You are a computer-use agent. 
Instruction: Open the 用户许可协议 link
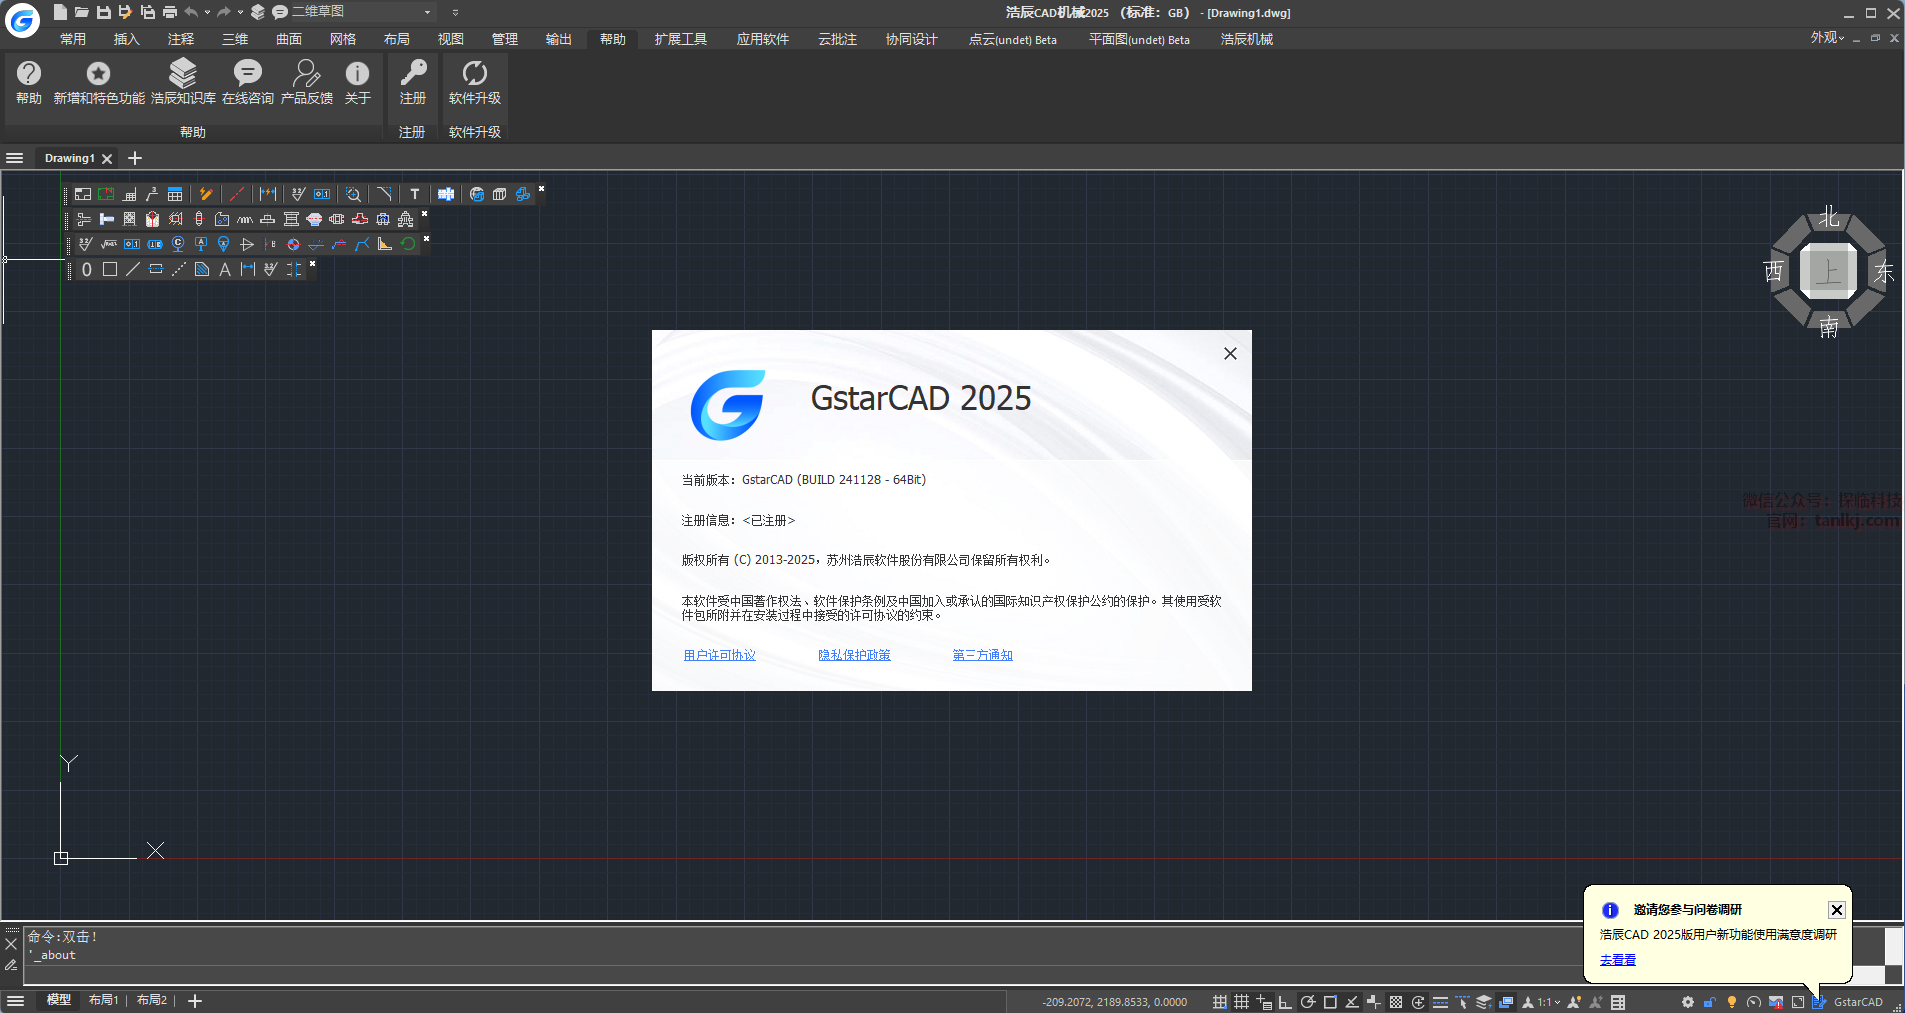click(719, 655)
